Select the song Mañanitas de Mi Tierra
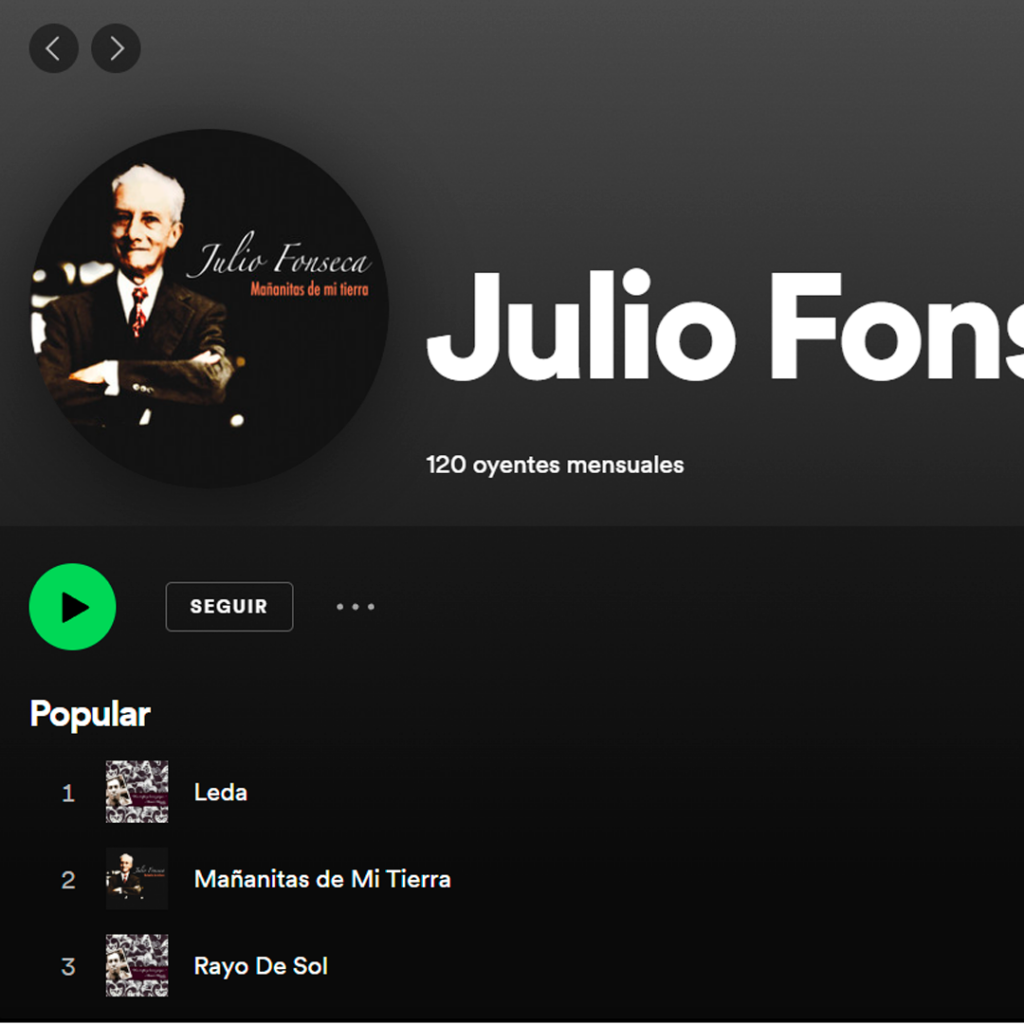1024x1024 pixels. click(323, 879)
